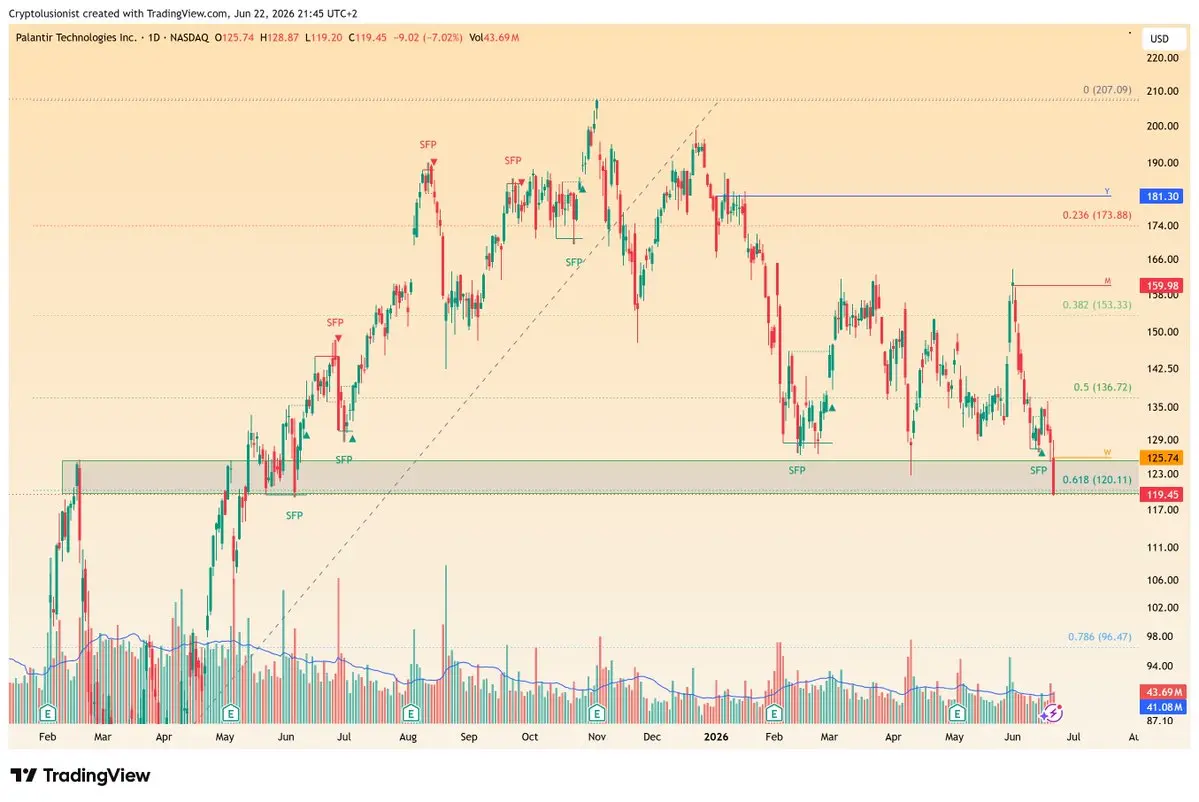Select the 0.382 (153.33) Fibonacci label
The image size is (1199, 802).
1097,304
